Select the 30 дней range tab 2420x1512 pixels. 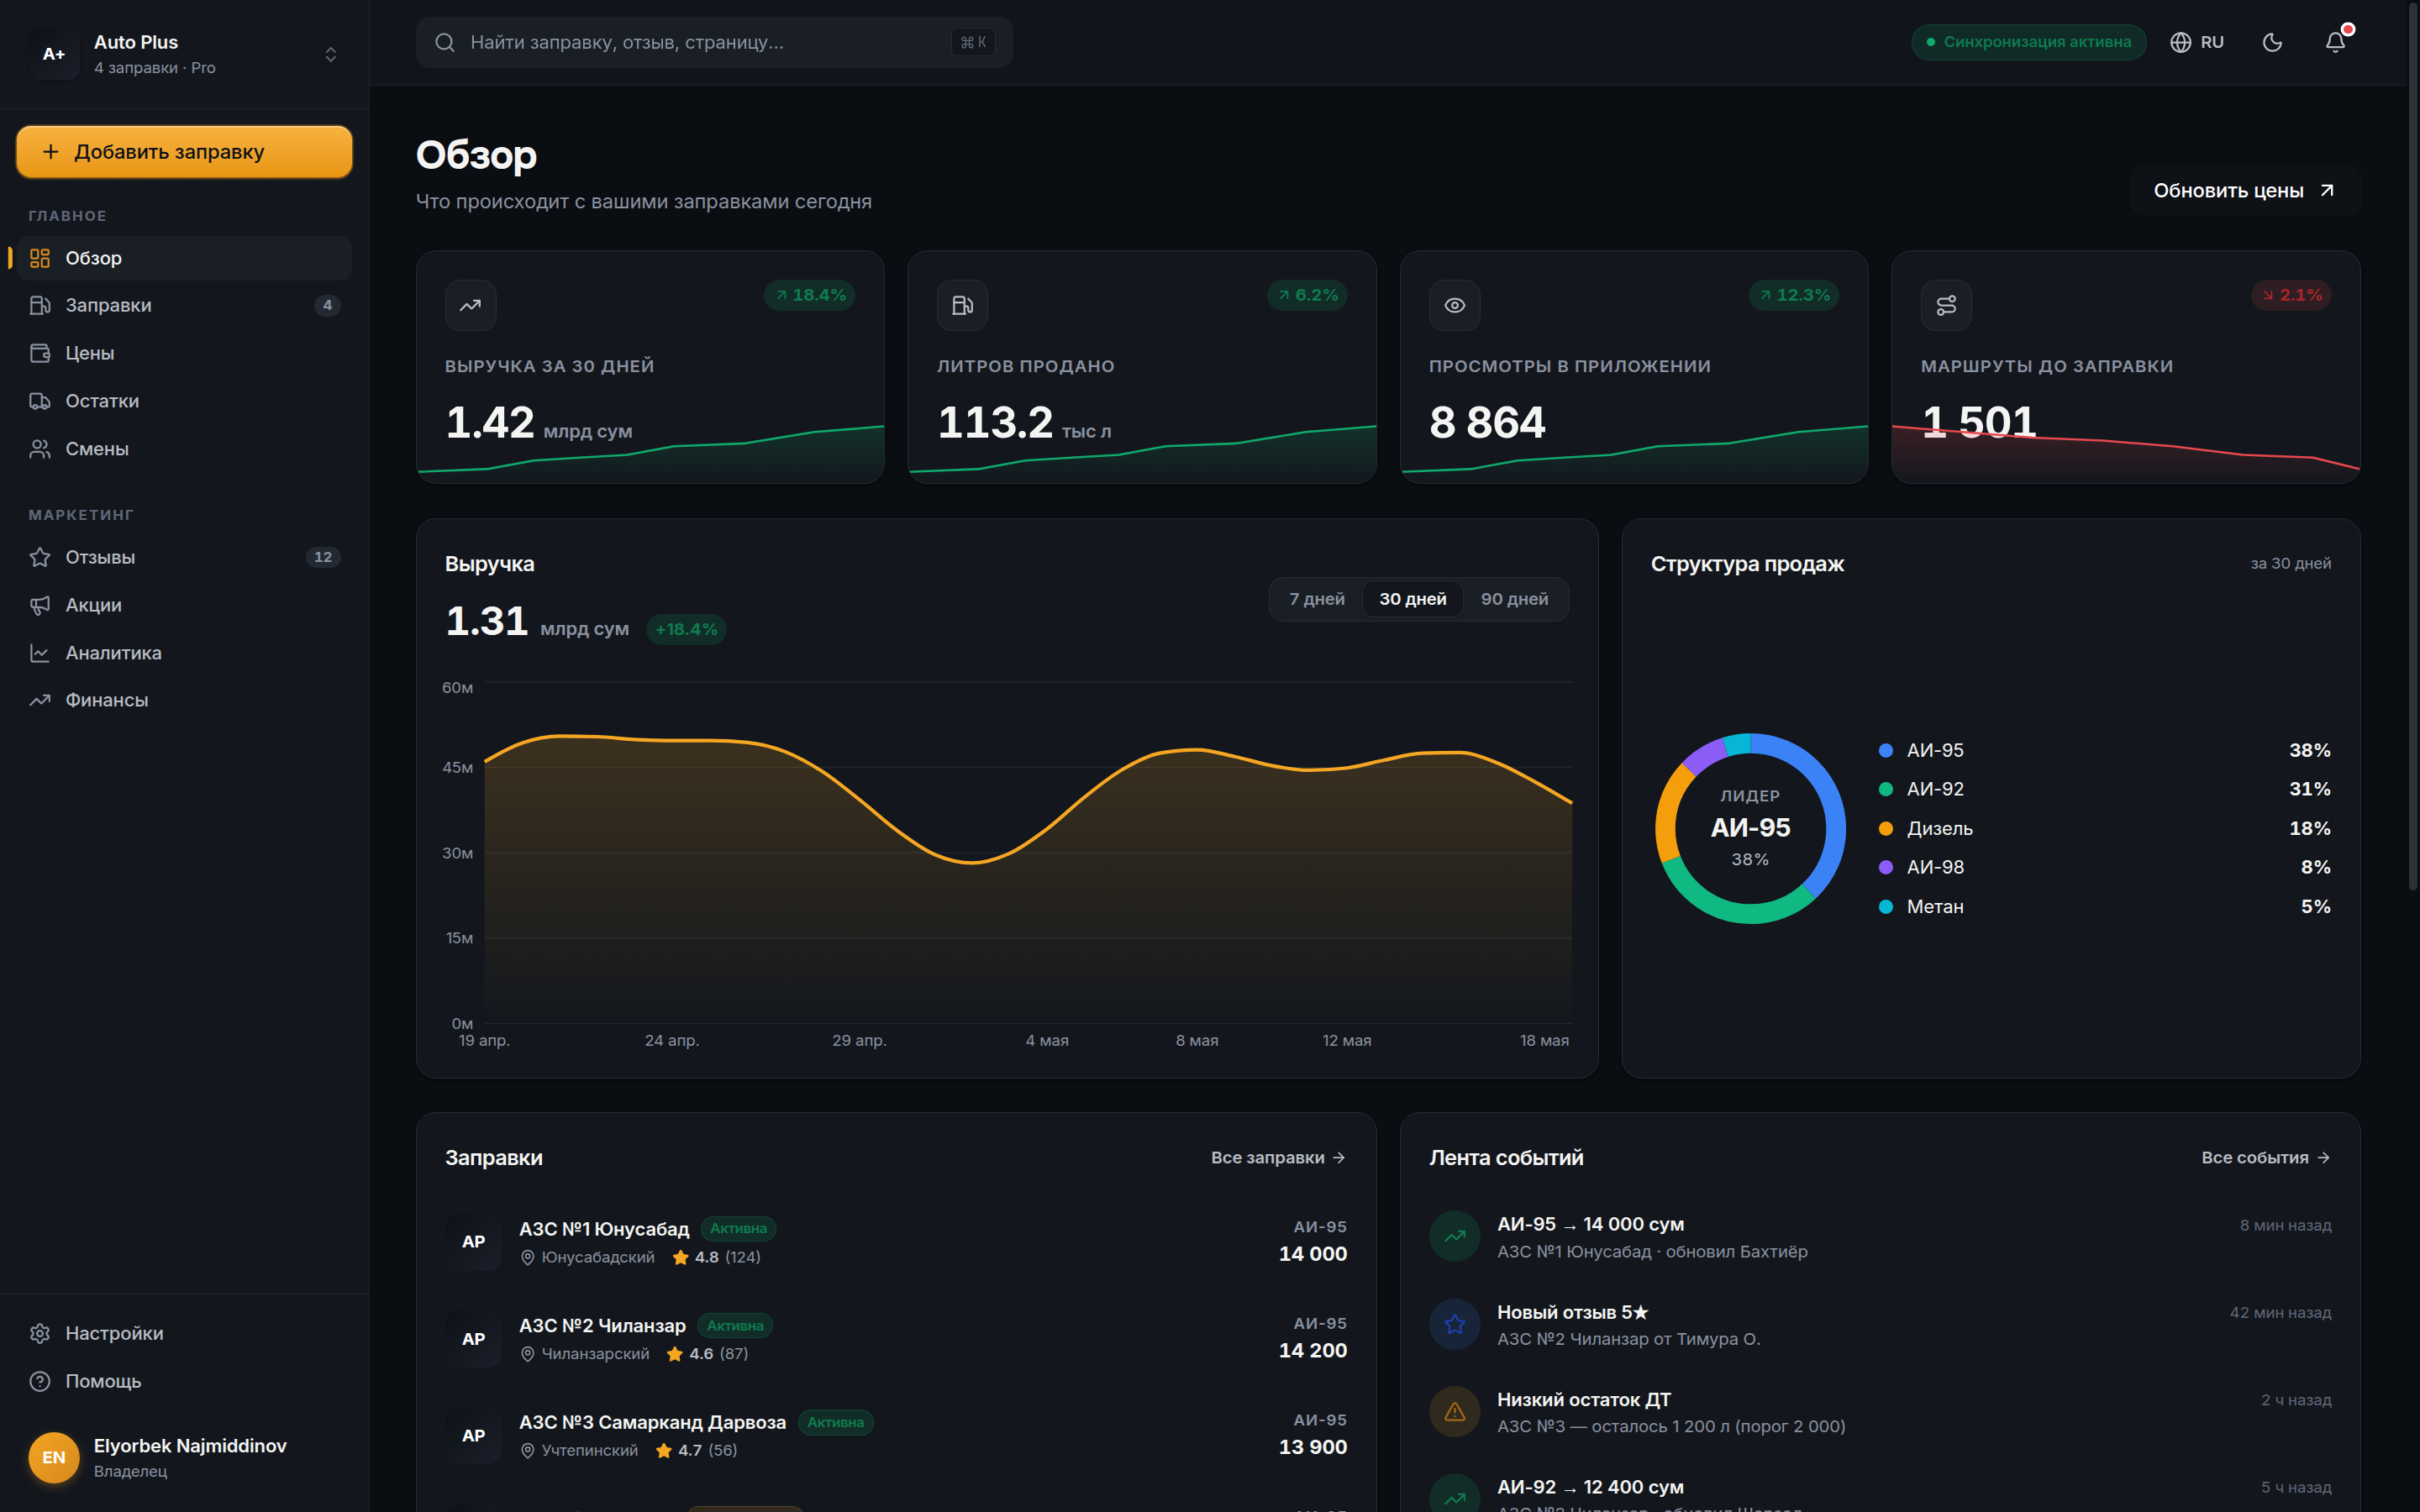click(x=1412, y=599)
